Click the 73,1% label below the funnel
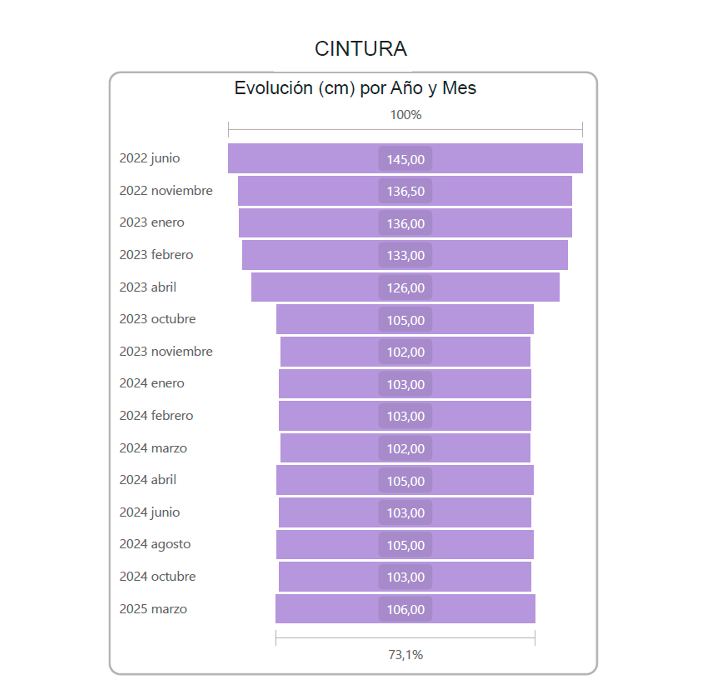This screenshot has width=714, height=695. click(x=405, y=655)
